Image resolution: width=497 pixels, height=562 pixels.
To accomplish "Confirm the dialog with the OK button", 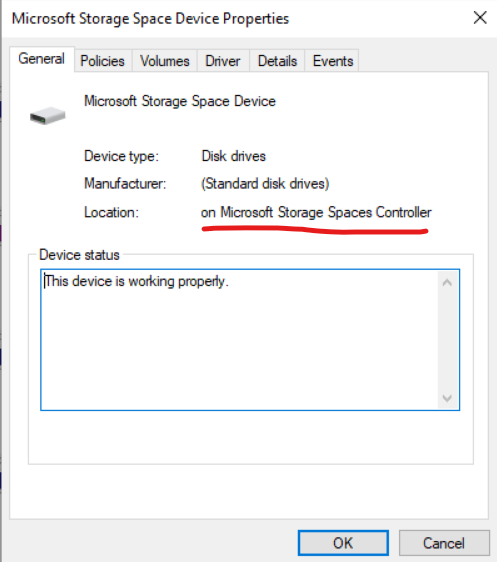I will (343, 543).
